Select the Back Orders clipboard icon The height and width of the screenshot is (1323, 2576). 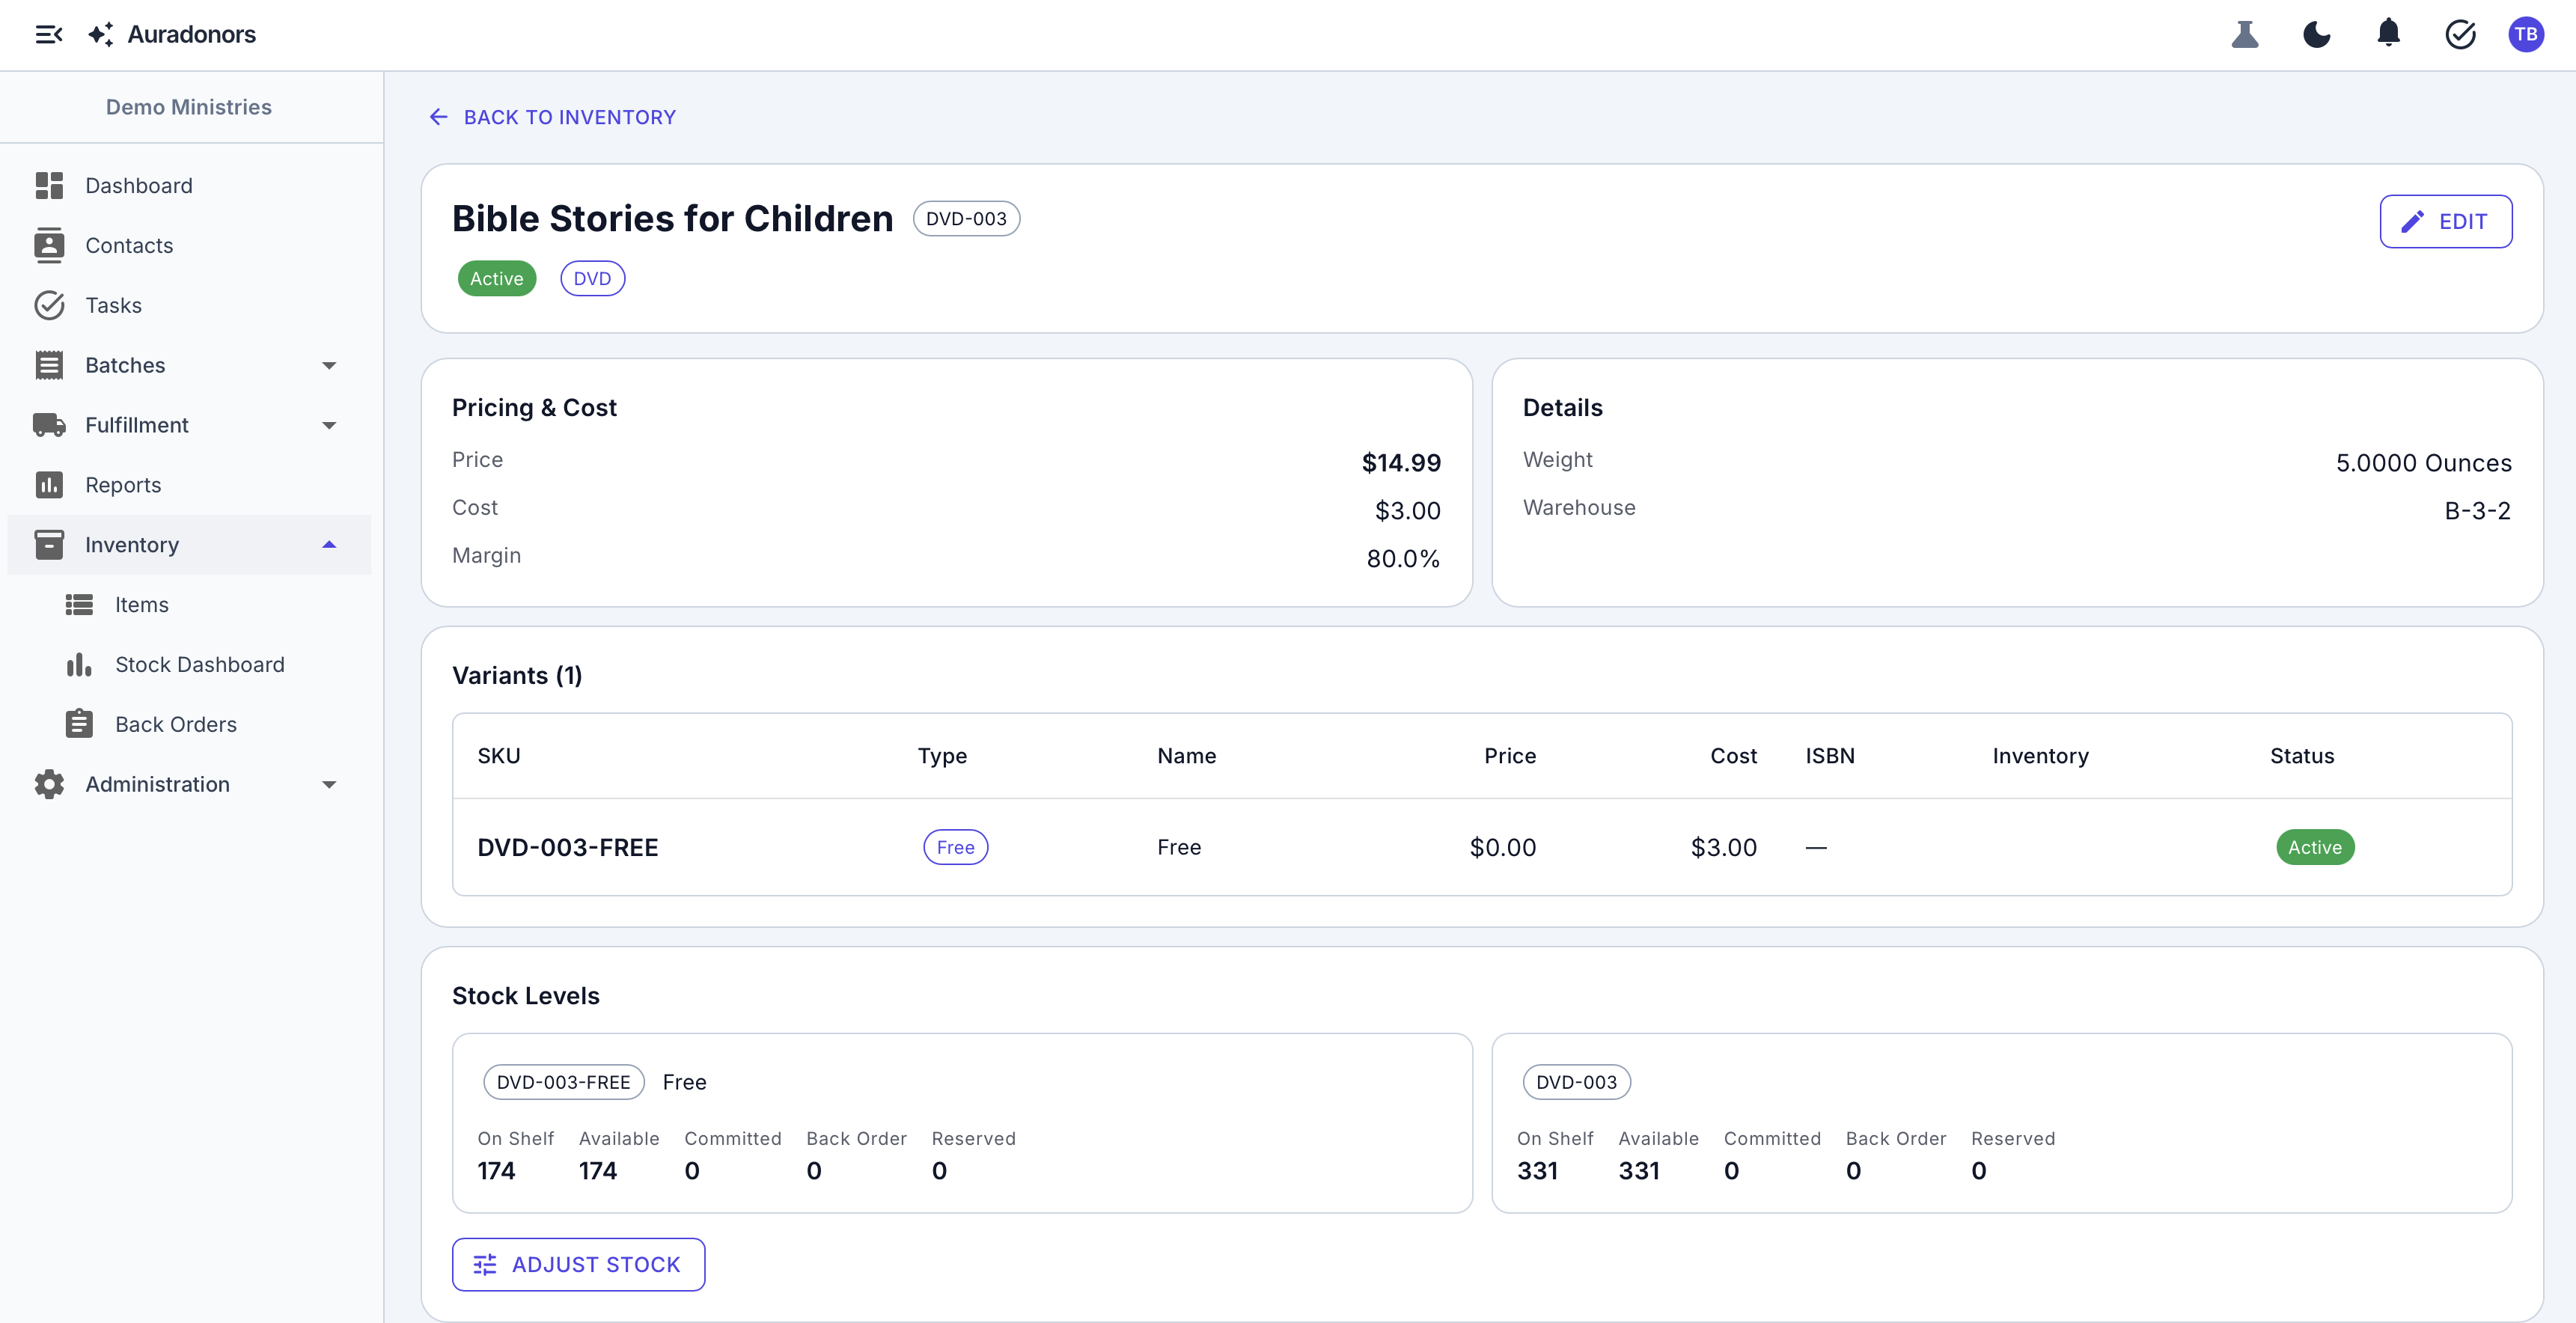tap(79, 723)
